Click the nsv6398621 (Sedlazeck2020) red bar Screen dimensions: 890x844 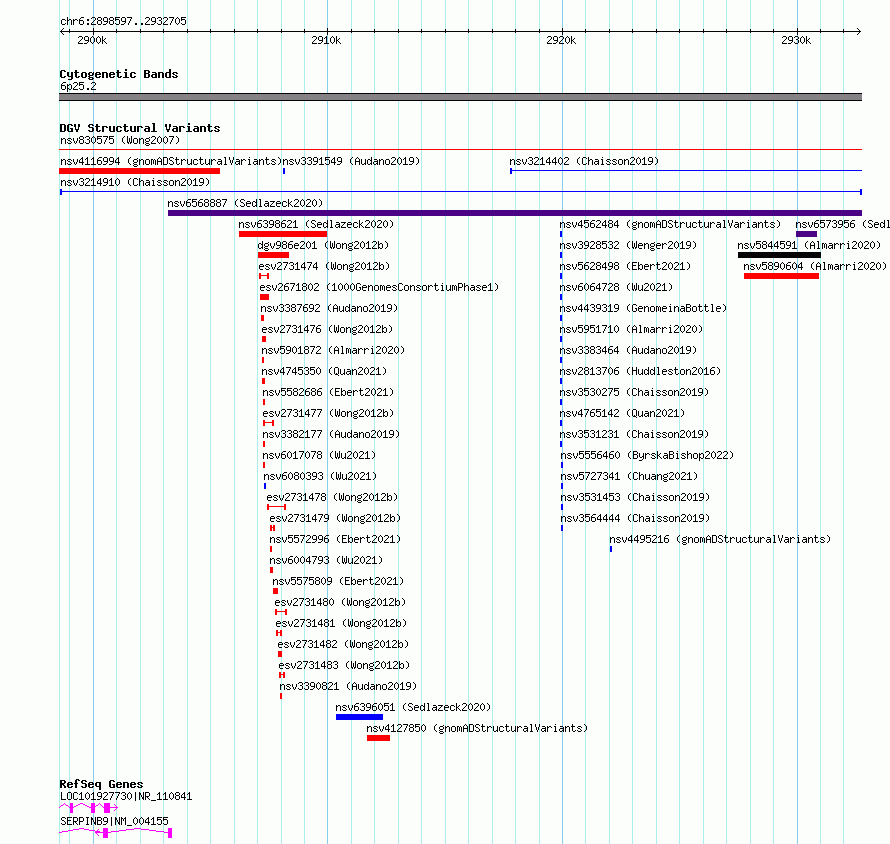click(283, 234)
